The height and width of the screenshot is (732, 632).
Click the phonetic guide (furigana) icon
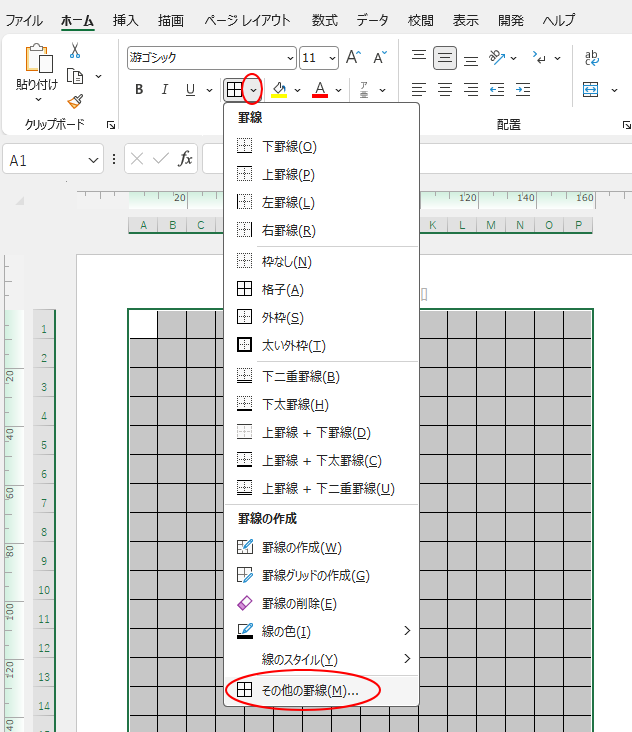pyautogui.click(x=364, y=90)
